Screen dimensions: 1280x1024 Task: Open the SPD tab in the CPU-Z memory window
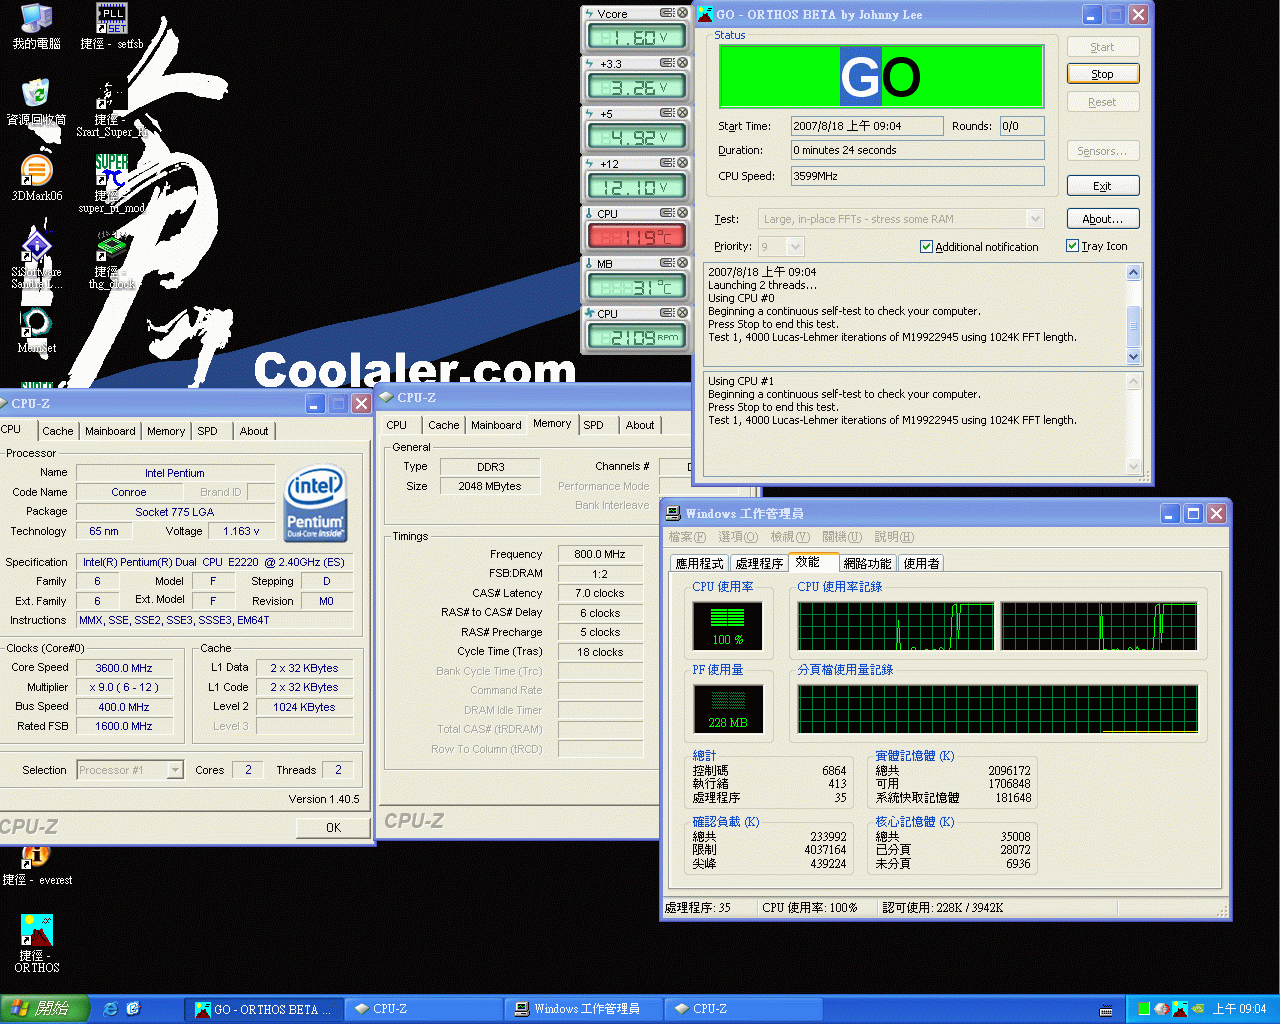(x=593, y=425)
